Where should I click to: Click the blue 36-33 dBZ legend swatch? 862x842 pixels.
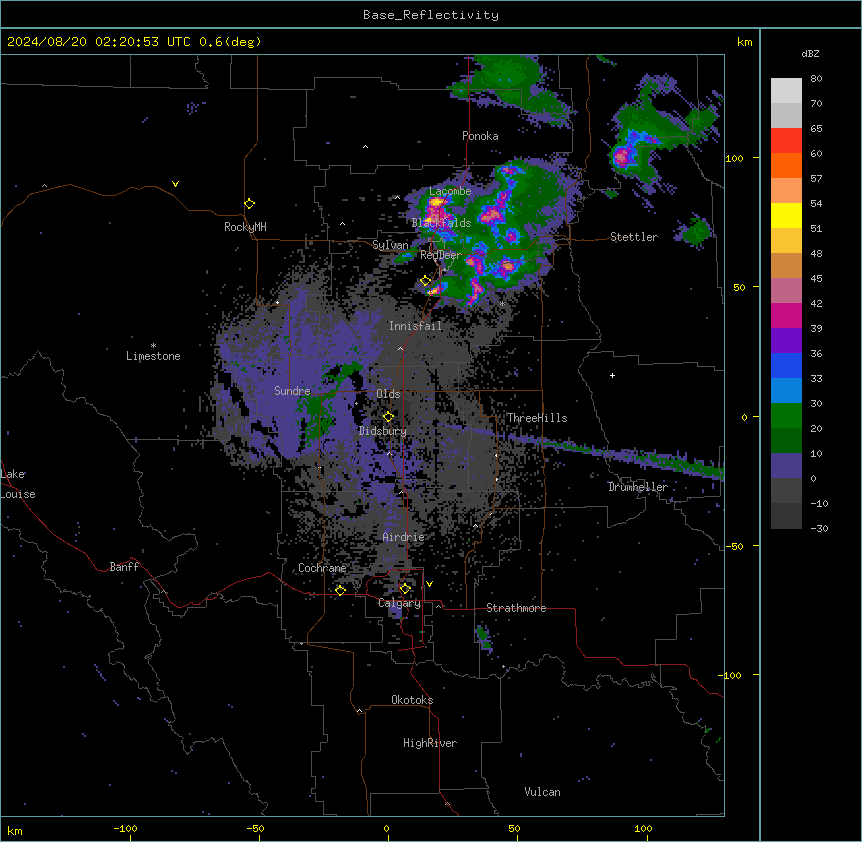[x=786, y=365]
